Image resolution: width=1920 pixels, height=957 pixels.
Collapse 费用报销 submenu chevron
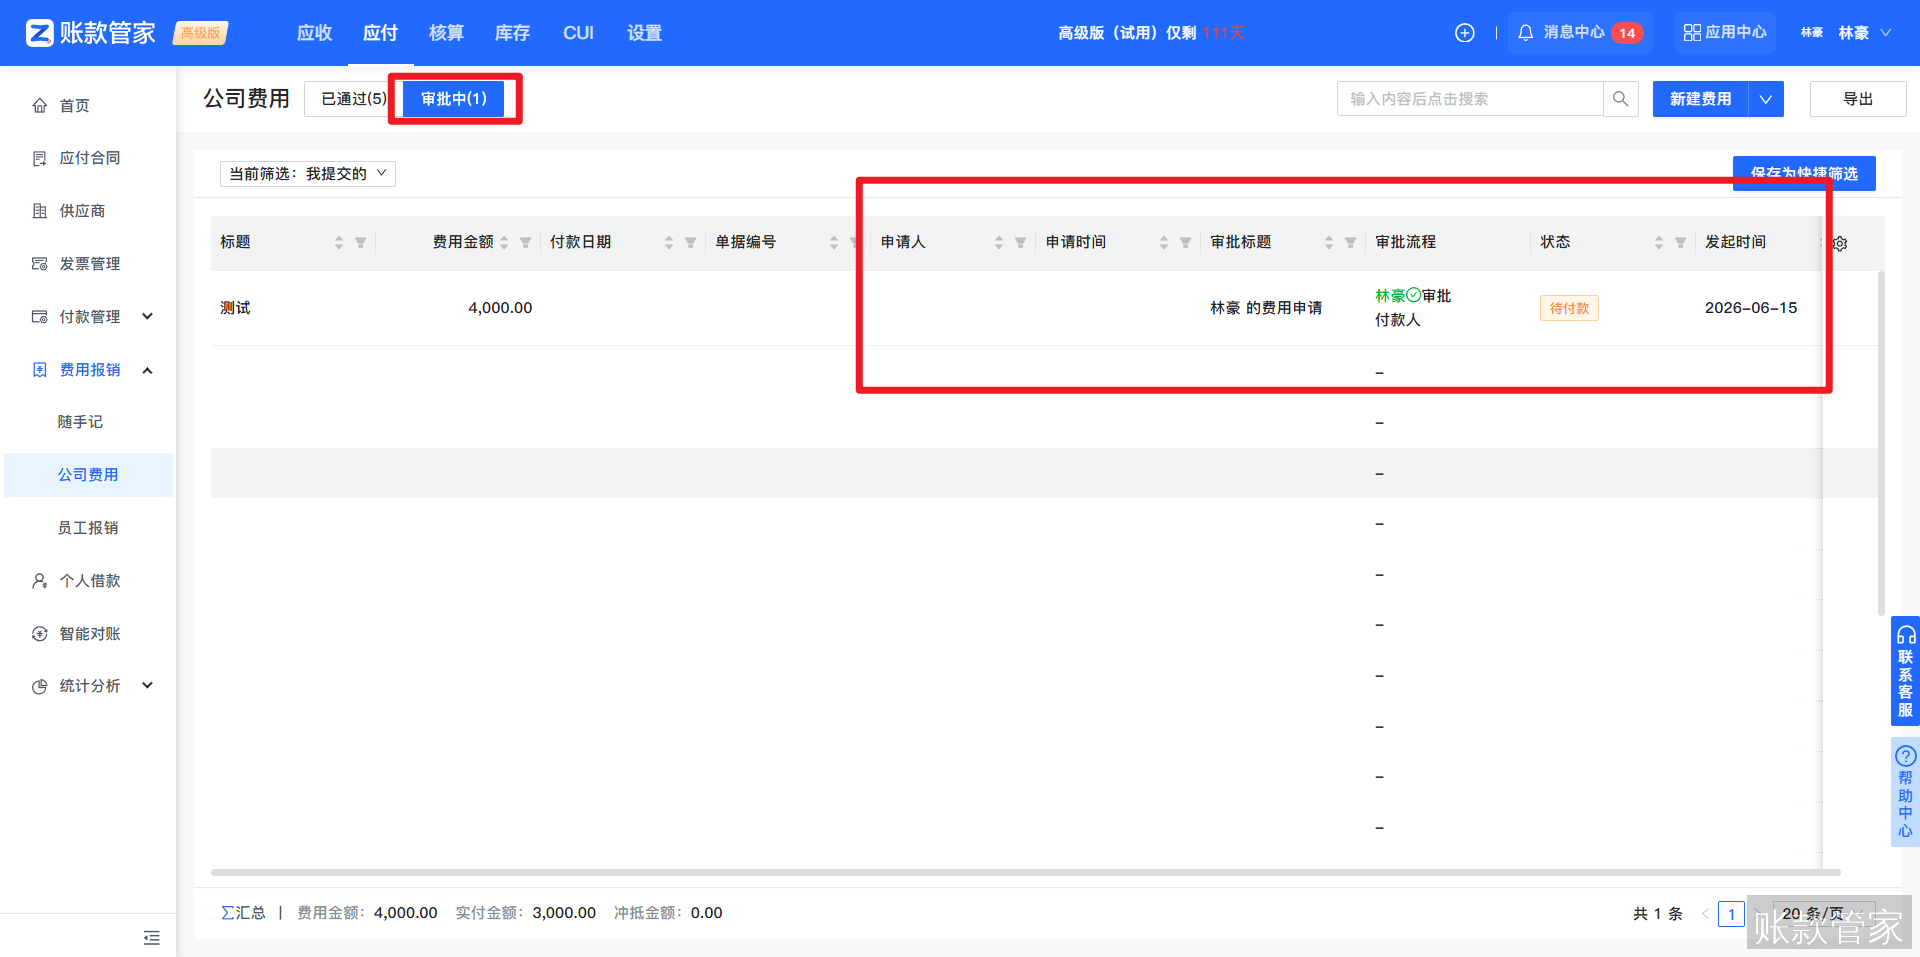tap(148, 370)
